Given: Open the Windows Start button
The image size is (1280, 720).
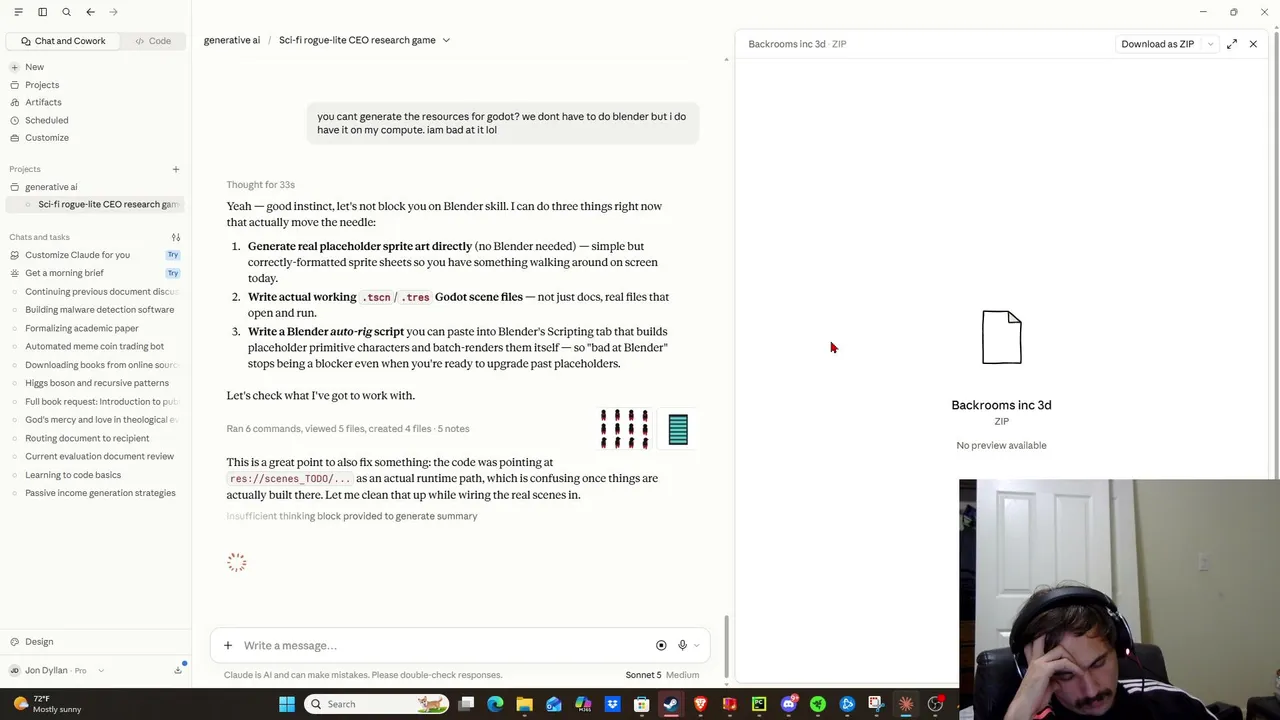Looking at the screenshot, I should click(287, 704).
